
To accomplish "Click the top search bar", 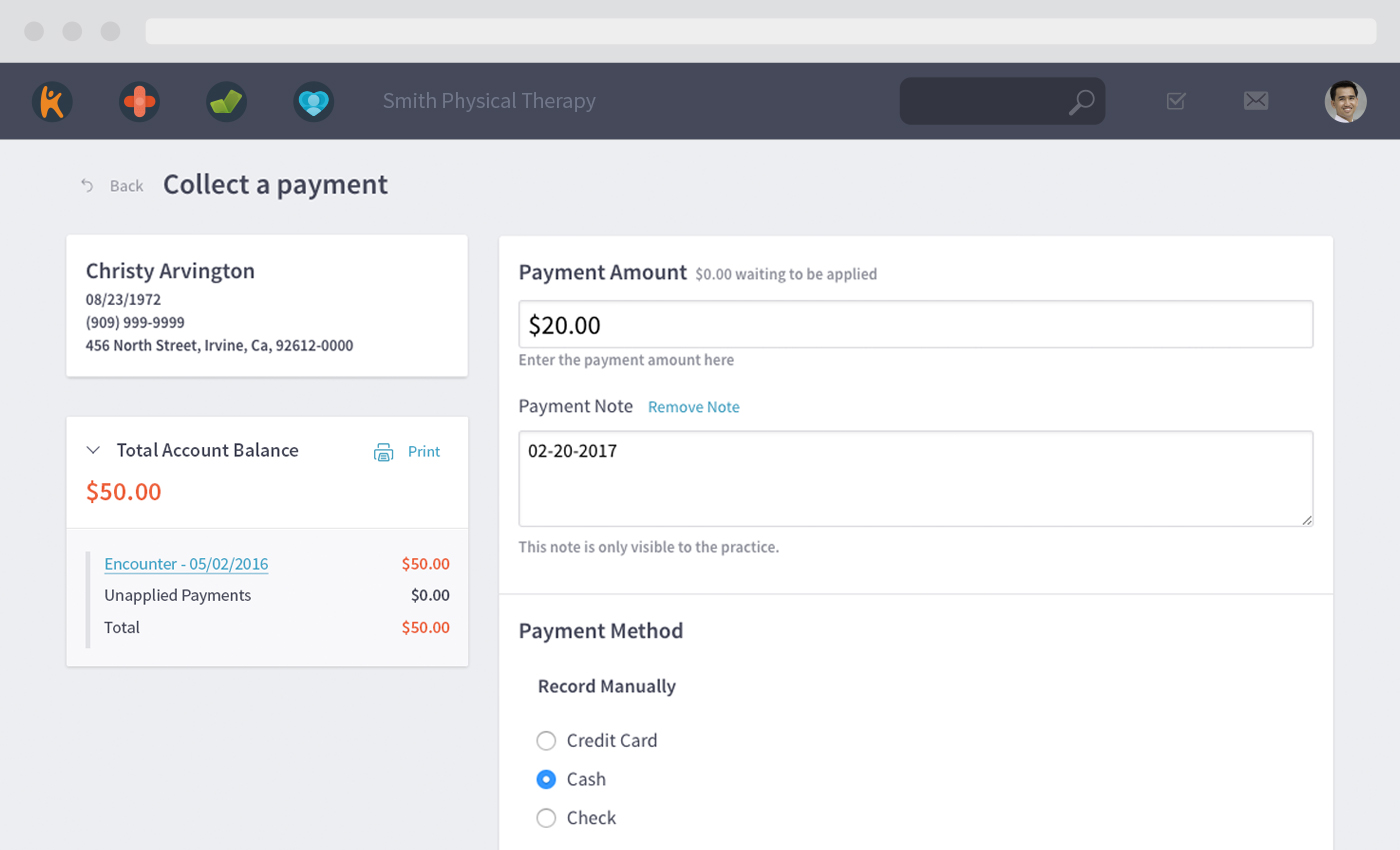I will point(1000,100).
